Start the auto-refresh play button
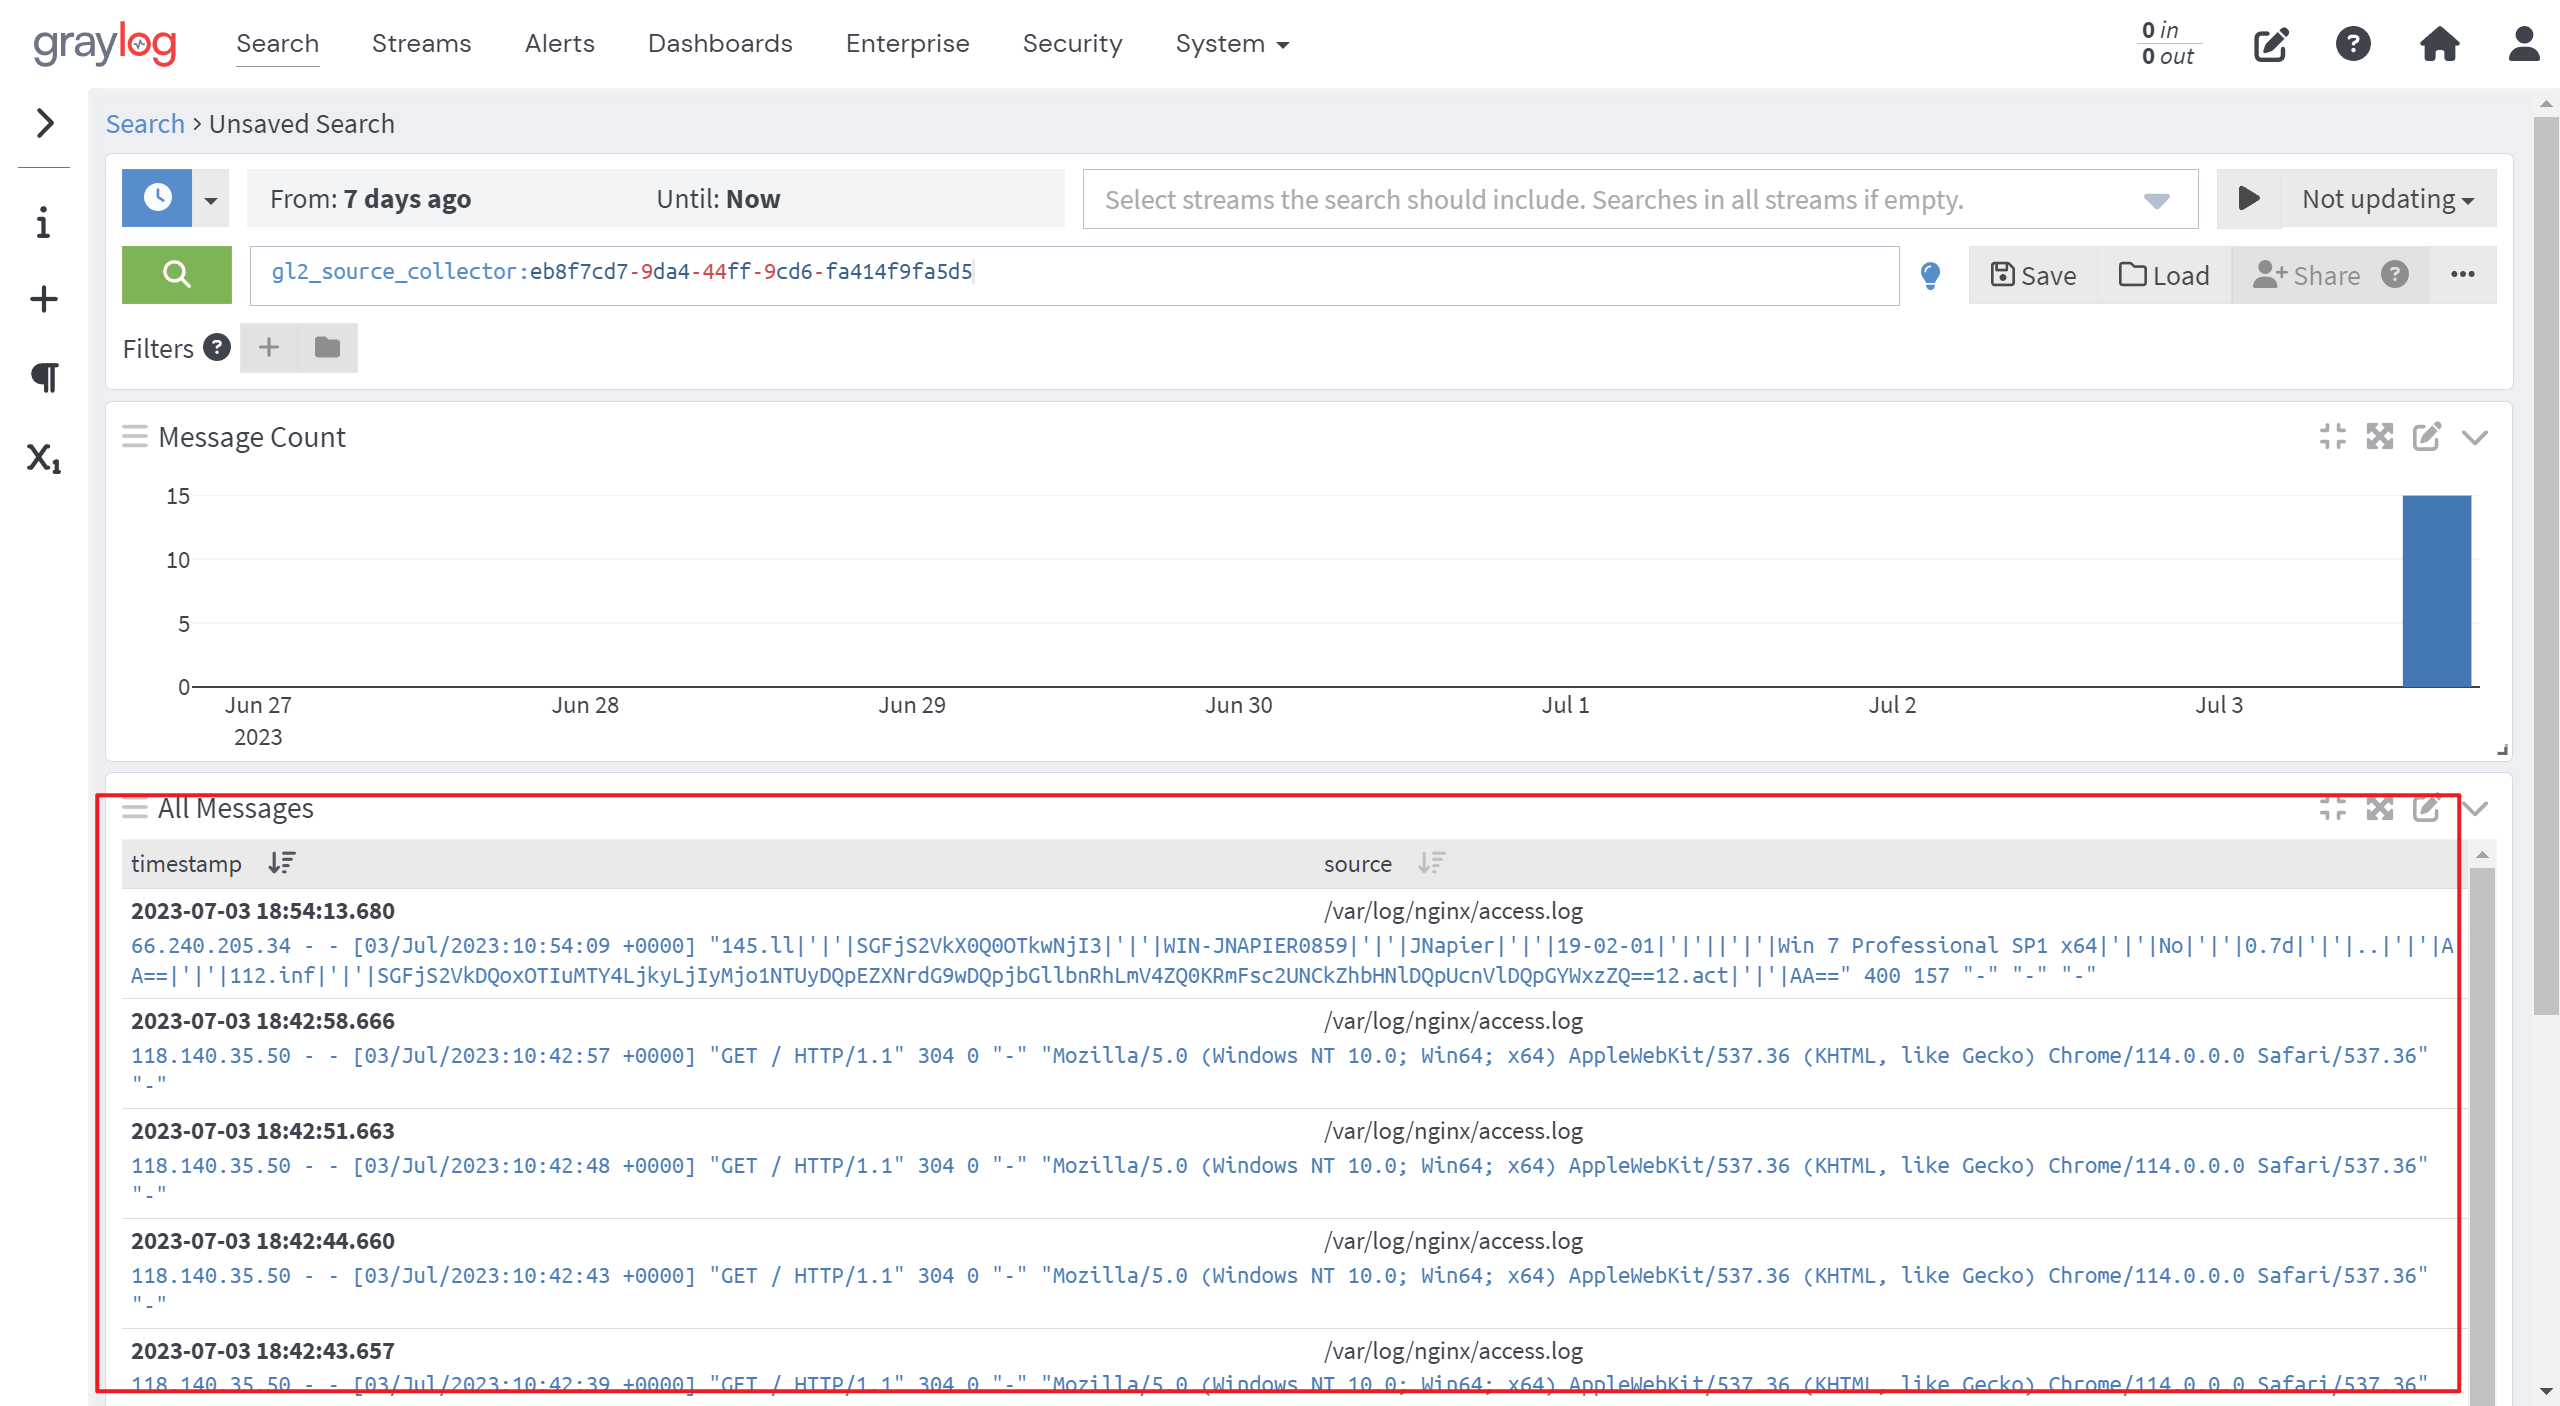Viewport: 2560px width, 1406px height. (x=2248, y=198)
